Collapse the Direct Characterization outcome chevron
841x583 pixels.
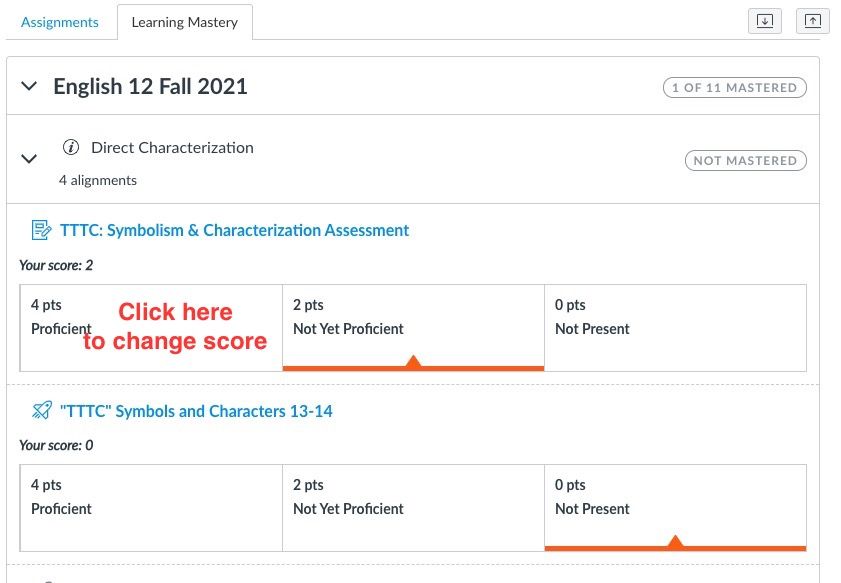click(x=30, y=159)
